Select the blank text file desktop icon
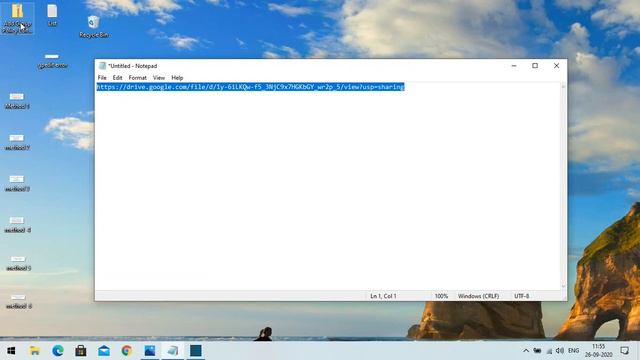This screenshot has width=640, height=360. coord(52,15)
